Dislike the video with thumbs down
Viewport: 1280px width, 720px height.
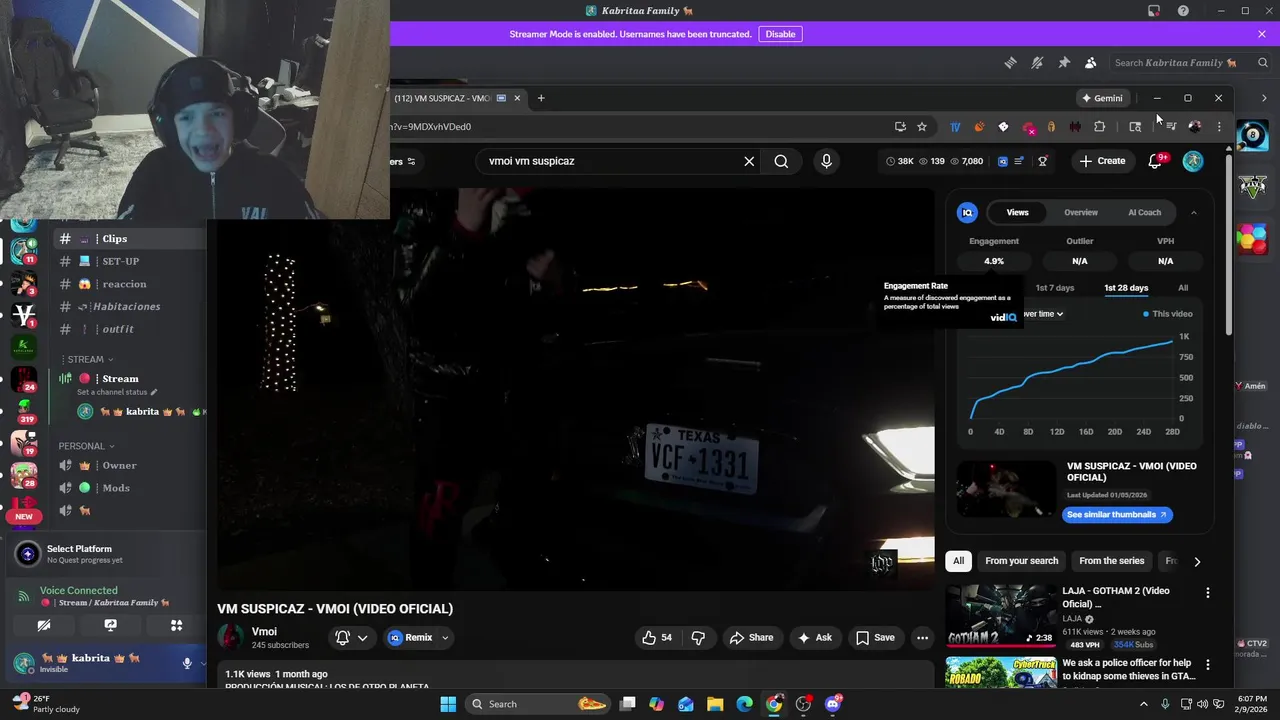click(x=698, y=638)
